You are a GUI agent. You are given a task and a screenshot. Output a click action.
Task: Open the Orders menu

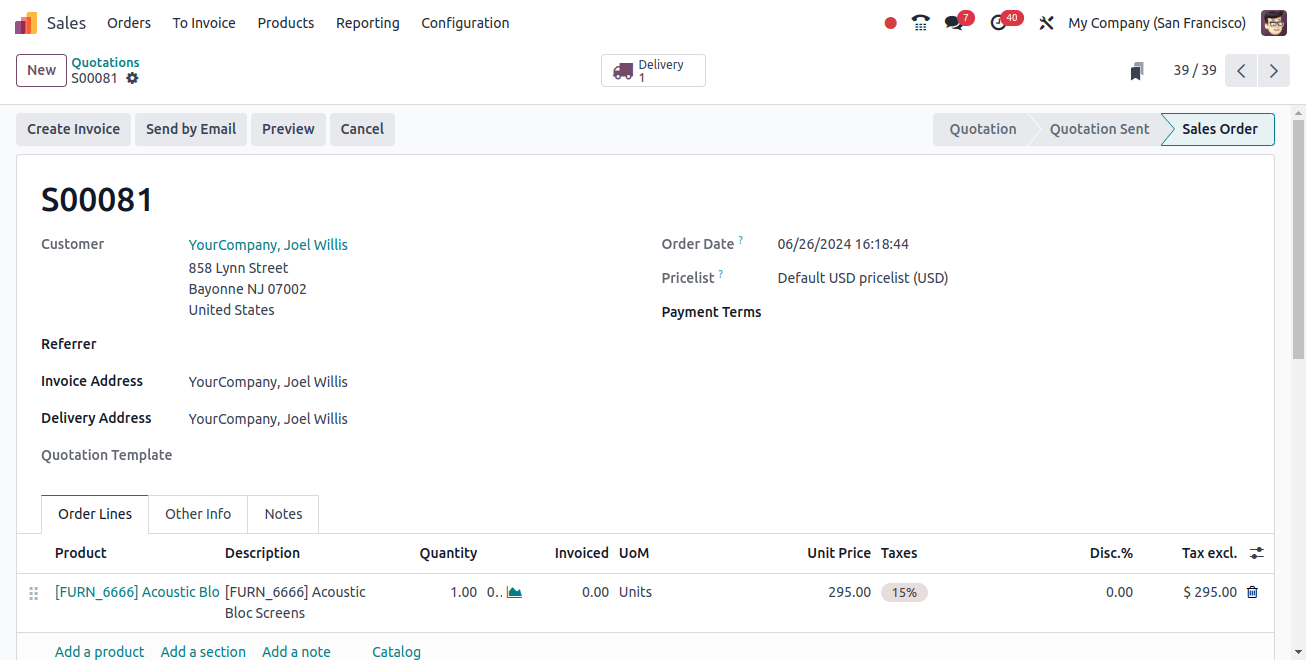pos(129,23)
